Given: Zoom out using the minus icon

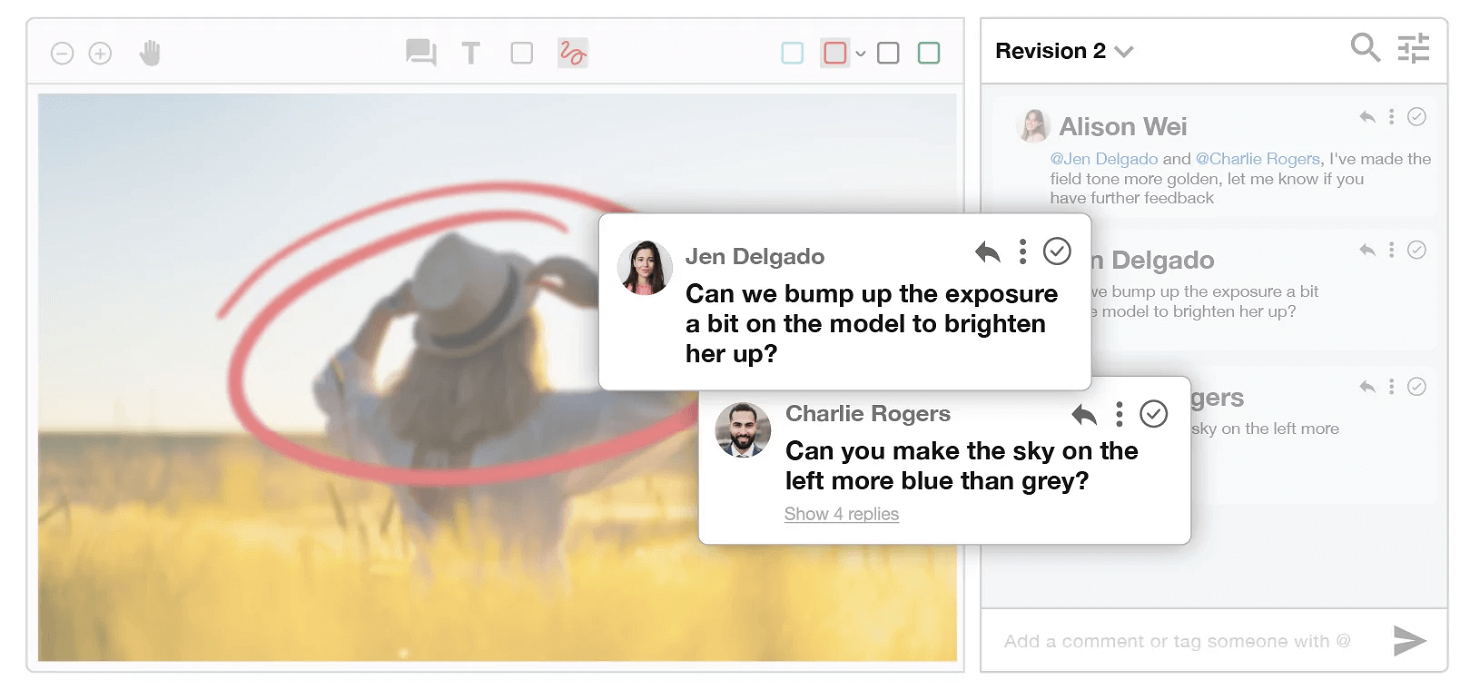Looking at the screenshot, I should (62, 53).
